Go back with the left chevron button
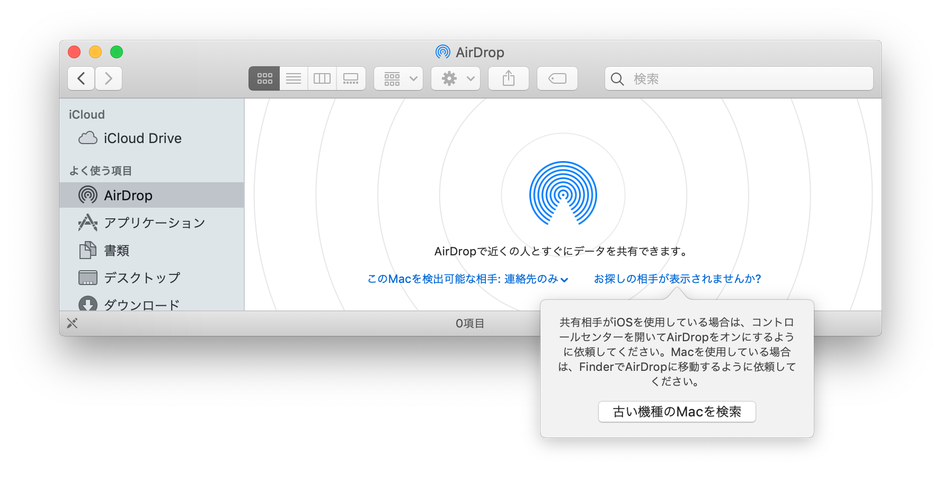Viewport: 941px width, 480px height. tap(81, 79)
